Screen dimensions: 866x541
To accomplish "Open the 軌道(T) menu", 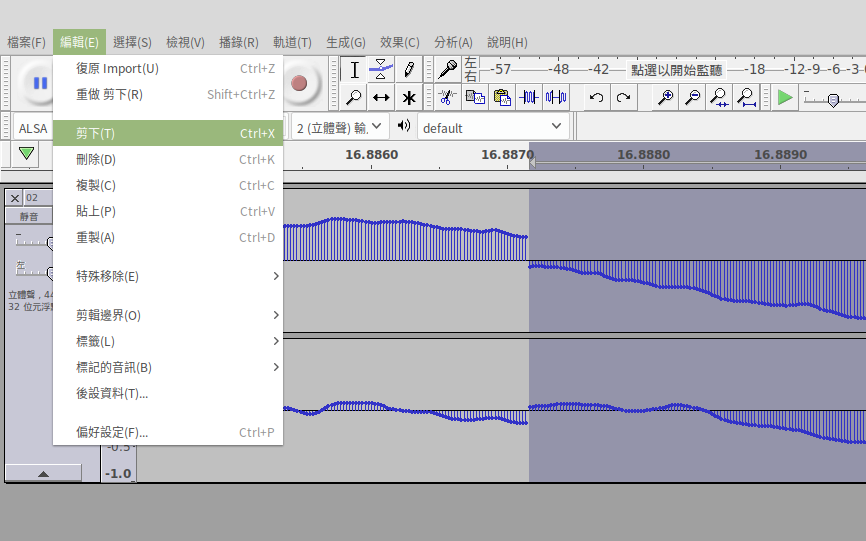I will pyautogui.click(x=292, y=42).
